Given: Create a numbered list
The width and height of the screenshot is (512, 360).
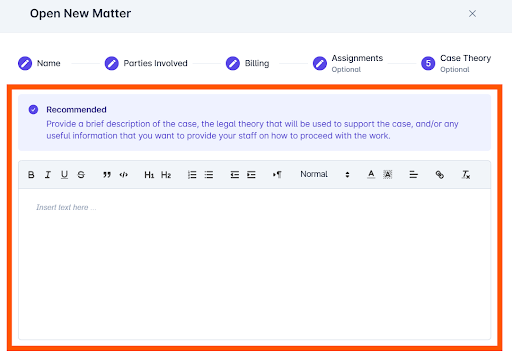Looking at the screenshot, I should coord(192,175).
